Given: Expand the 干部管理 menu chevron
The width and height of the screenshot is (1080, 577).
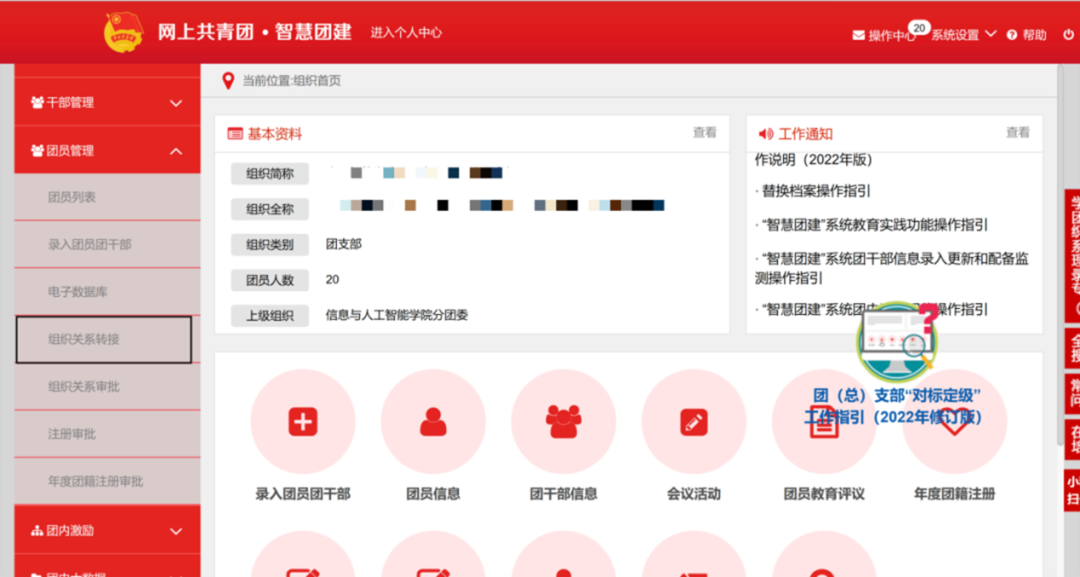Looking at the screenshot, I should pyautogui.click(x=176, y=103).
